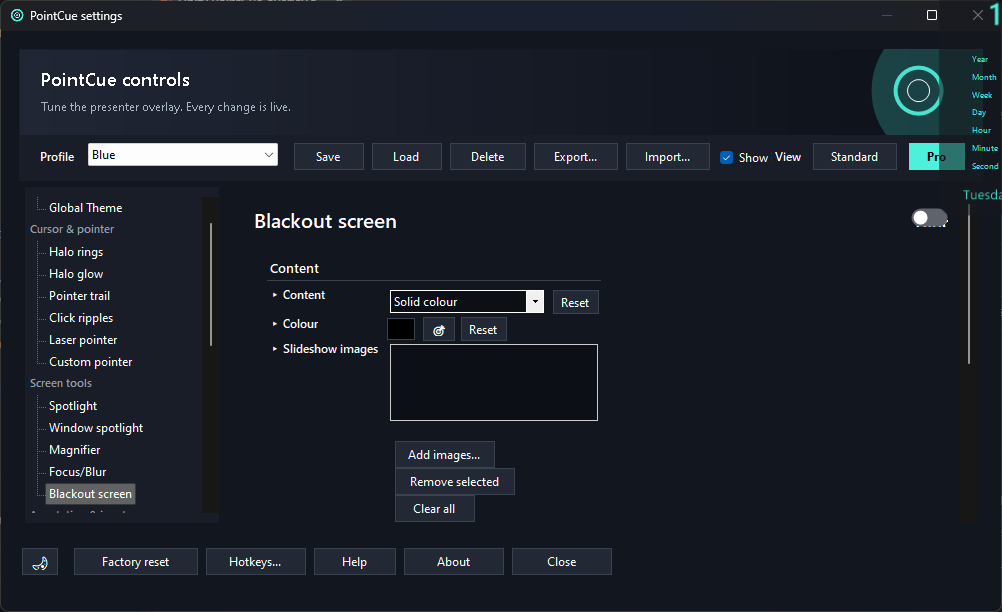
Task: Delete the selected profile
Action: click(x=488, y=157)
